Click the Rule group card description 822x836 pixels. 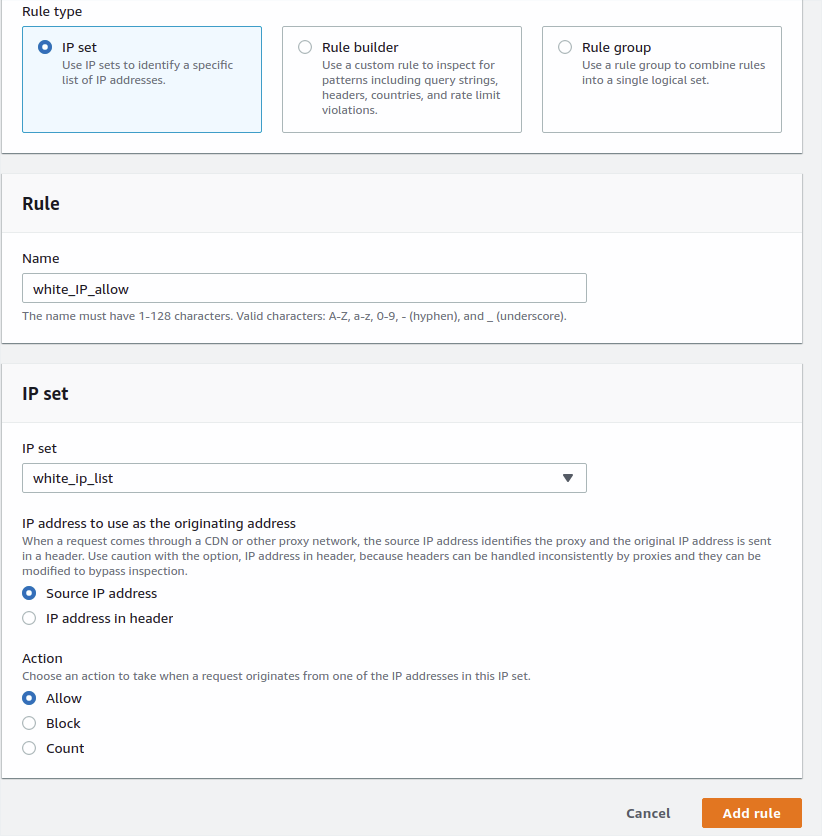673,73
